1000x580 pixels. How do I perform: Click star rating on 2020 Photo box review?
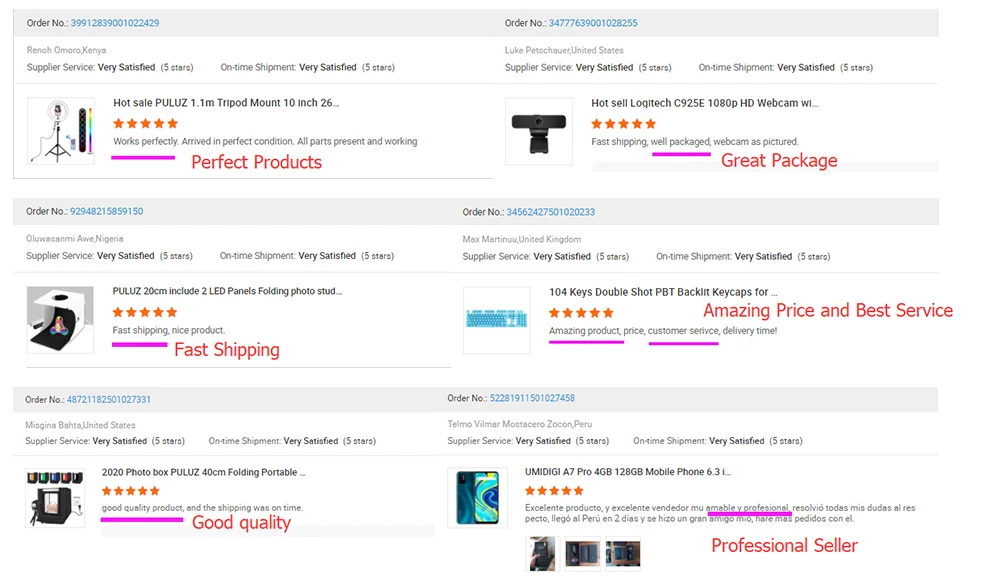(131, 491)
